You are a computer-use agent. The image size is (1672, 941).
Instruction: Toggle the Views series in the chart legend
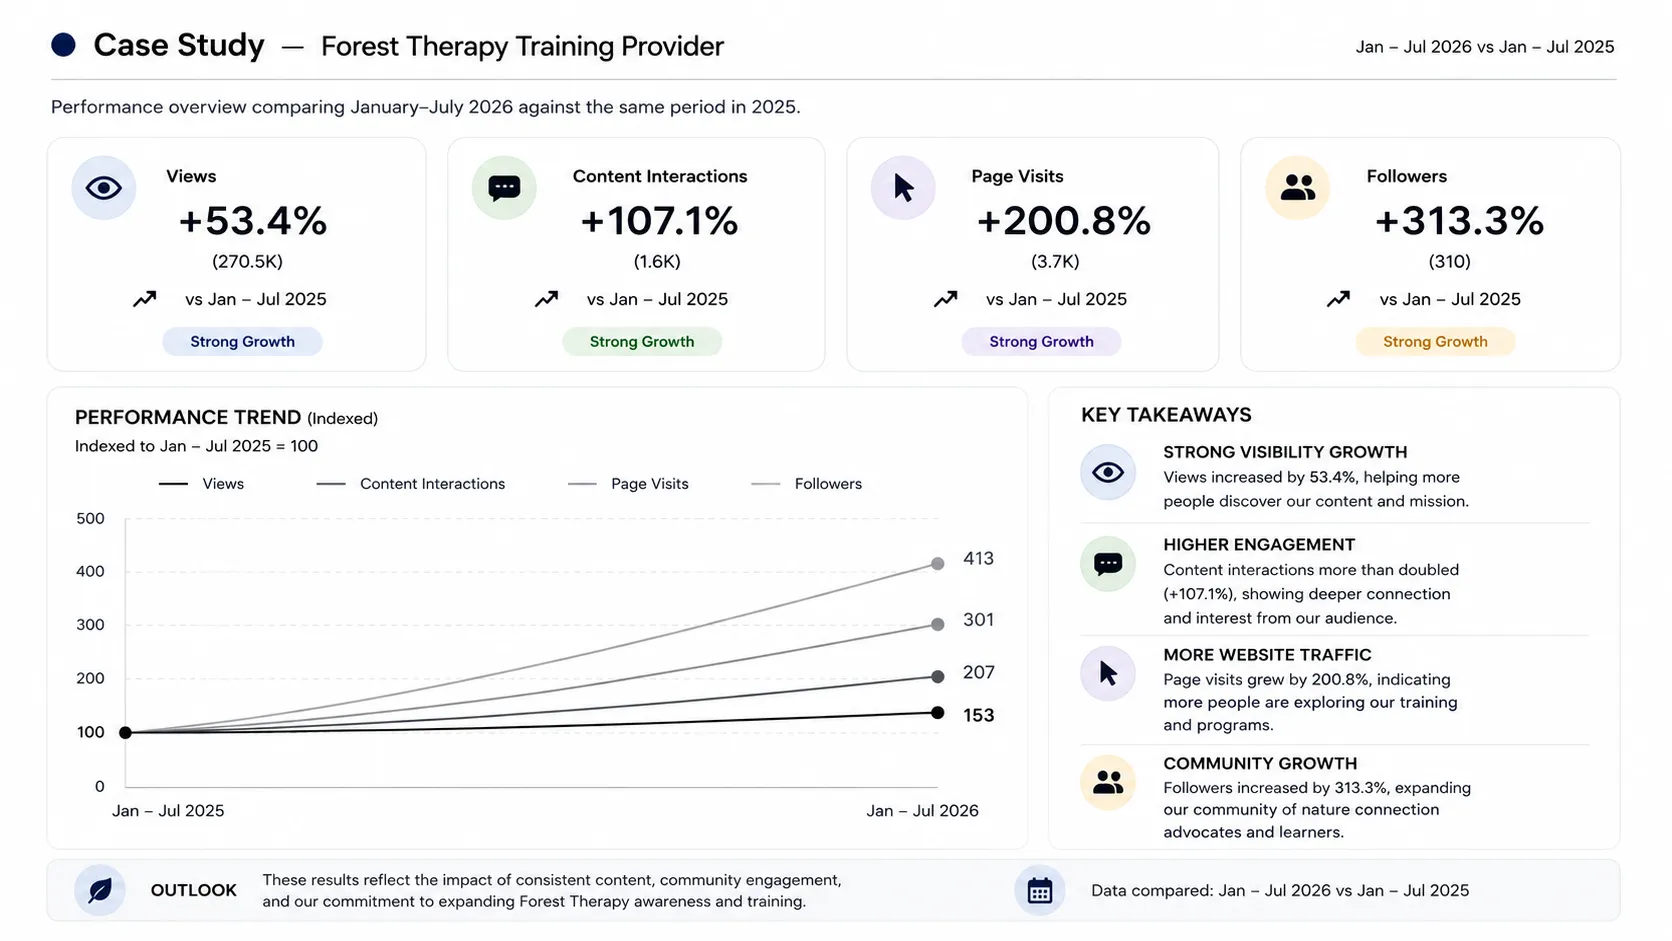[201, 484]
